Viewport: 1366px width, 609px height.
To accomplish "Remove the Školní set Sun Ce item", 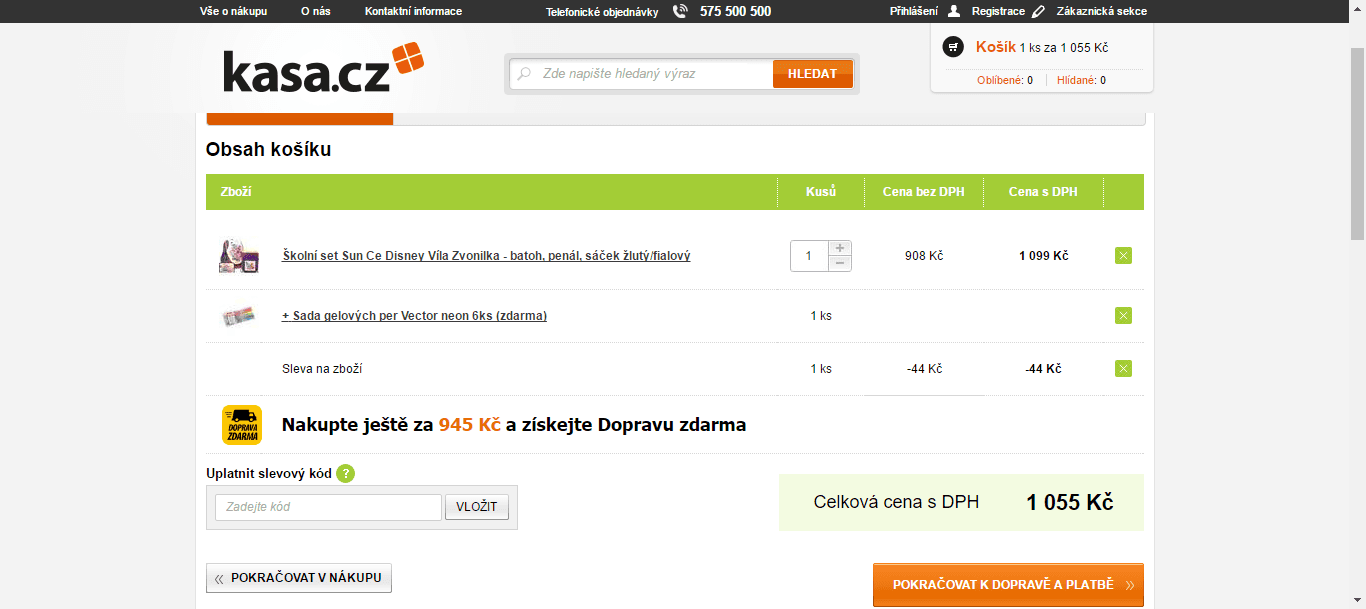I will click(x=1123, y=256).
